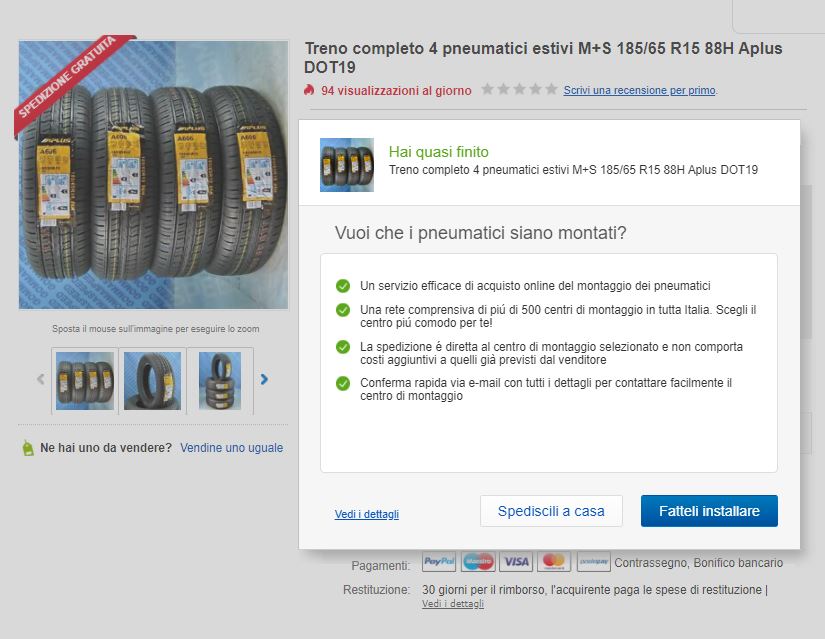Click the PayPal payment icon
This screenshot has height=639, width=825.
point(439,562)
